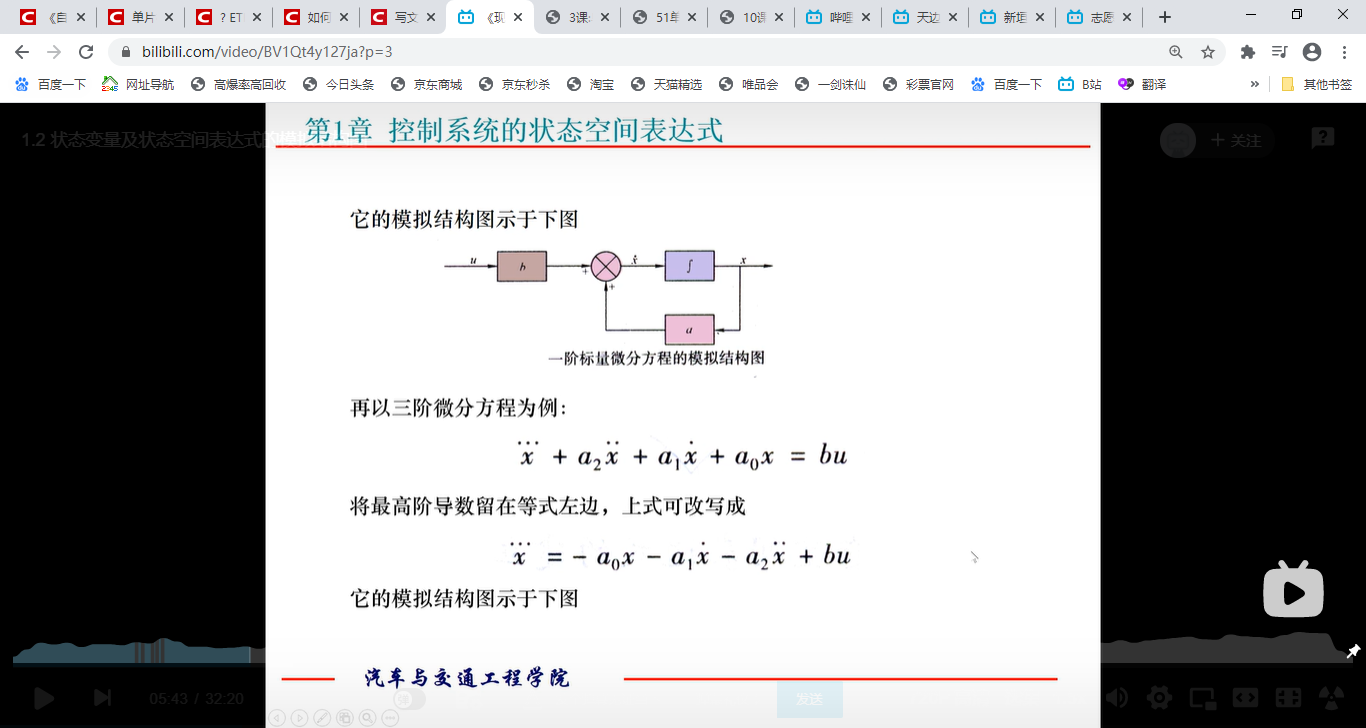
Task: Switch to the 天边 tab
Action: point(924,17)
